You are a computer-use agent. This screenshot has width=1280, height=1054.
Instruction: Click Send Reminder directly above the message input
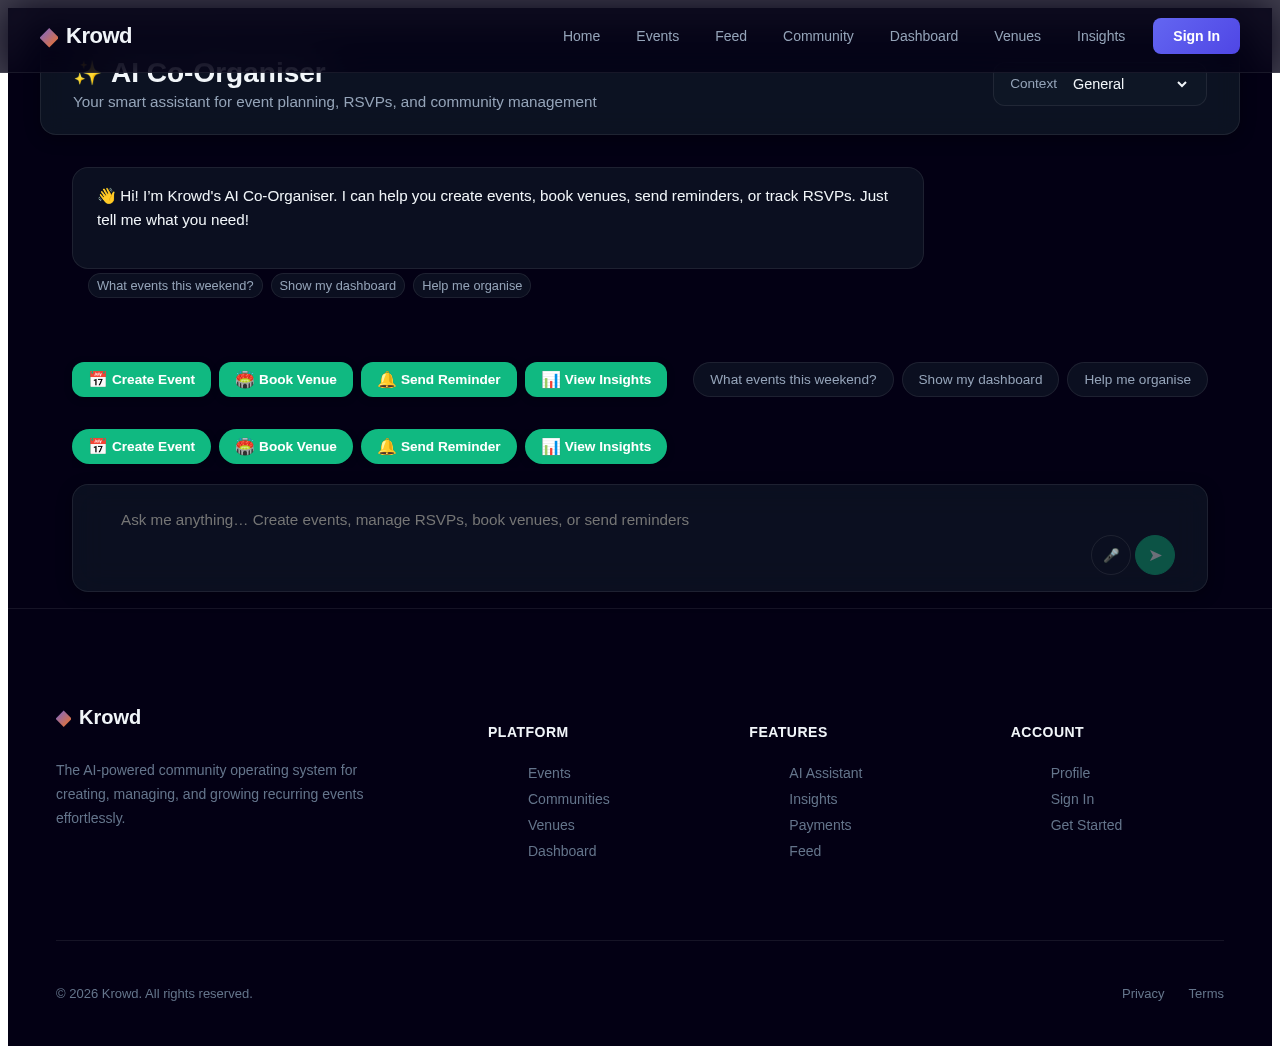click(439, 446)
